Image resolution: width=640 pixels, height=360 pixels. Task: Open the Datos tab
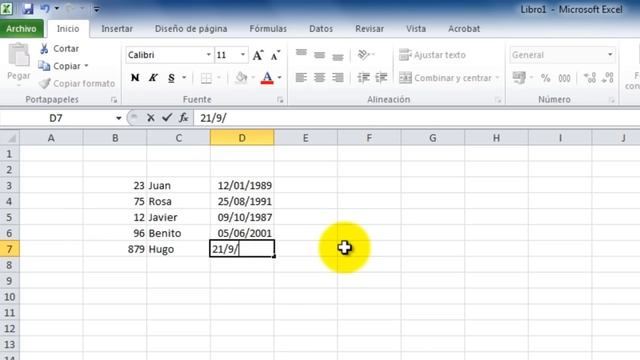point(321,29)
